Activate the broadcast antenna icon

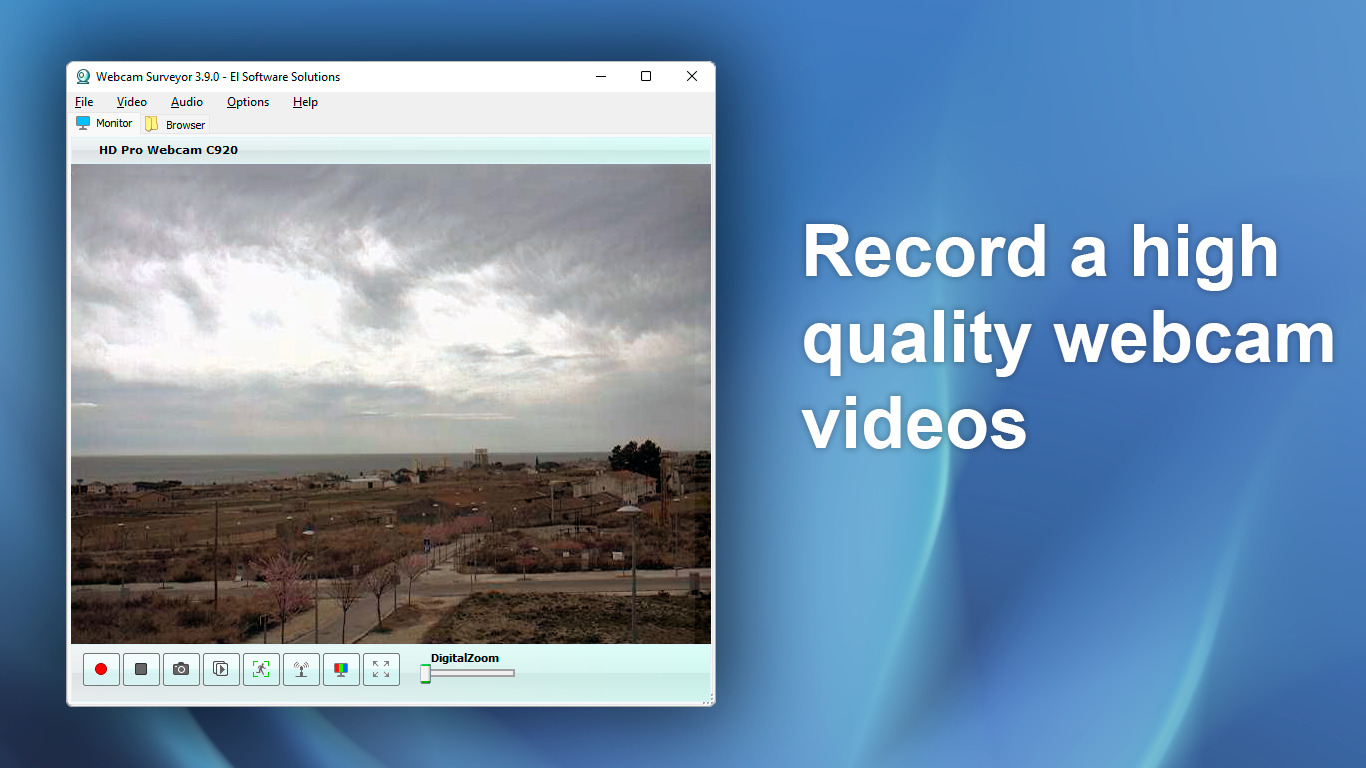(301, 669)
